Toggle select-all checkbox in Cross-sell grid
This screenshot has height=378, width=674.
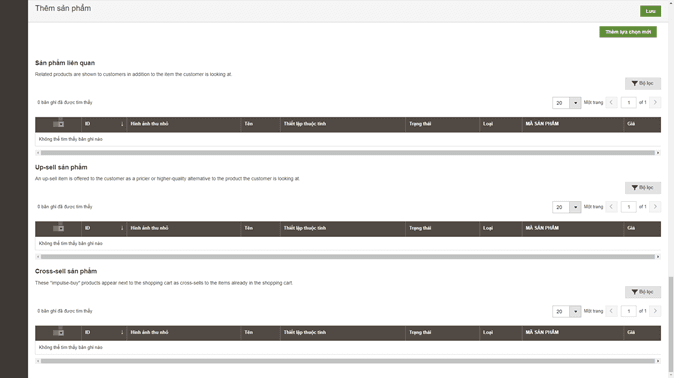pyautogui.click(x=58, y=332)
